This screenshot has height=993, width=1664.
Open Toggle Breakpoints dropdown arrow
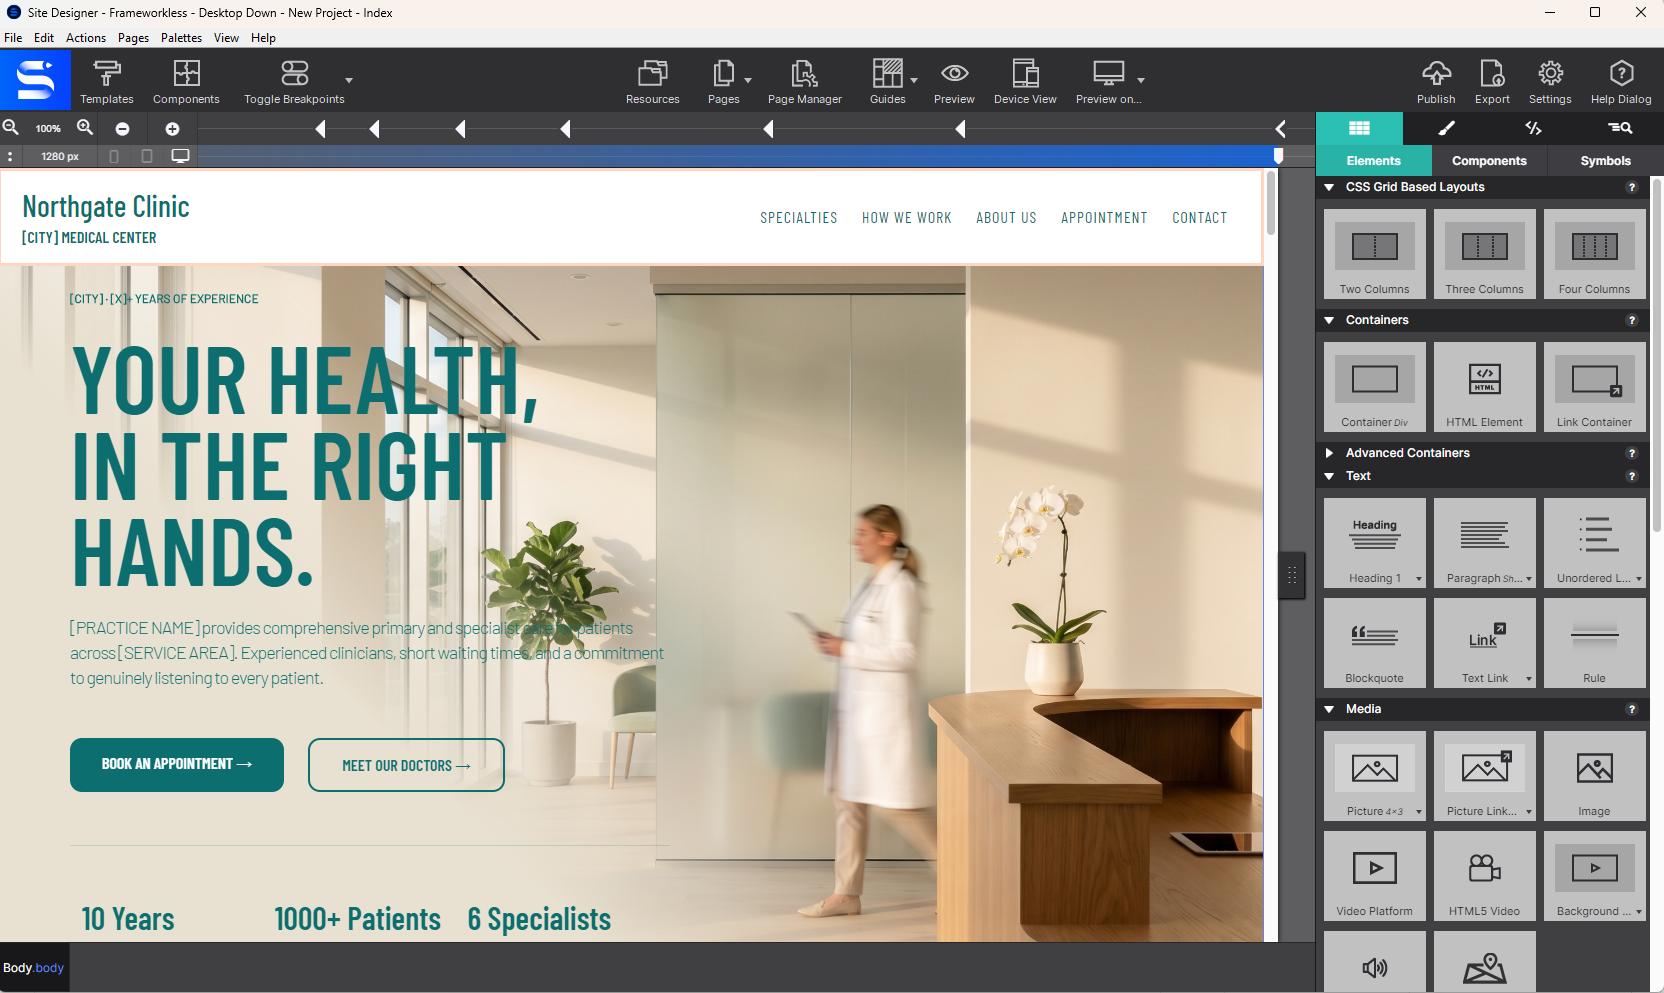click(x=348, y=79)
